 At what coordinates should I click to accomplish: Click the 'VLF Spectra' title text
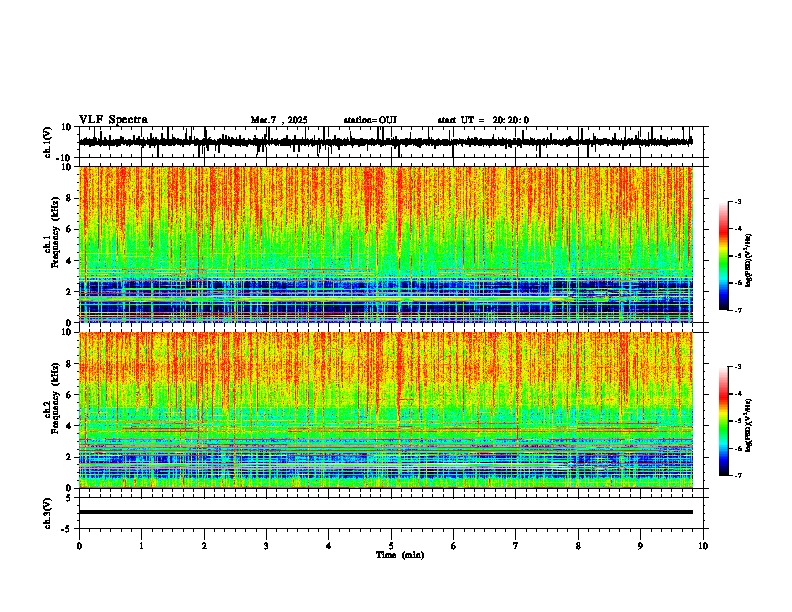pyautogui.click(x=113, y=120)
